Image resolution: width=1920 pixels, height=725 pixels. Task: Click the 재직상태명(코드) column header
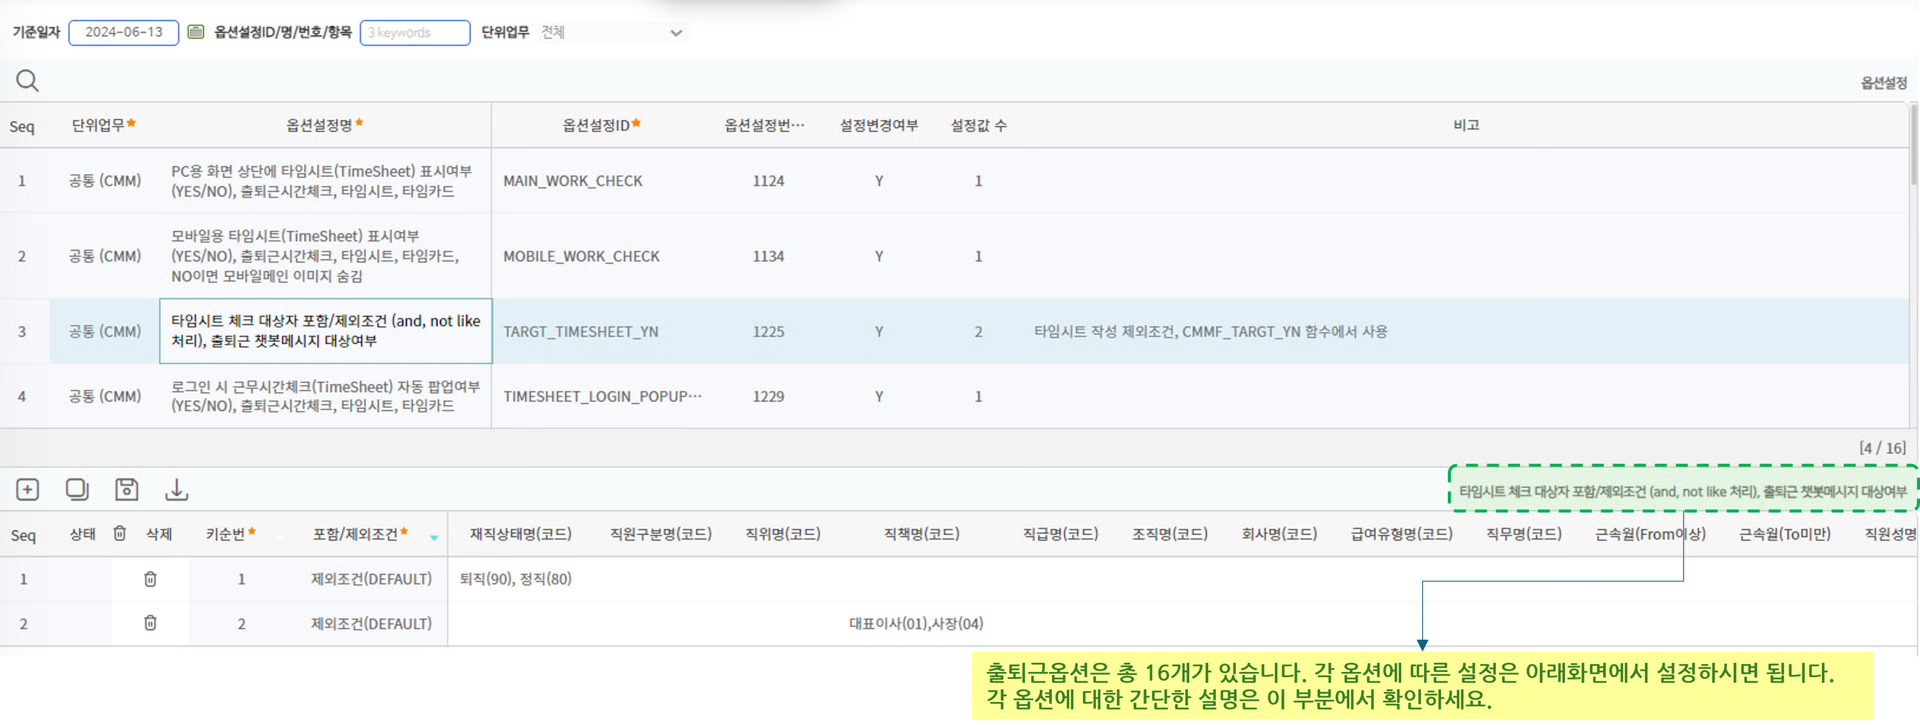[520, 534]
